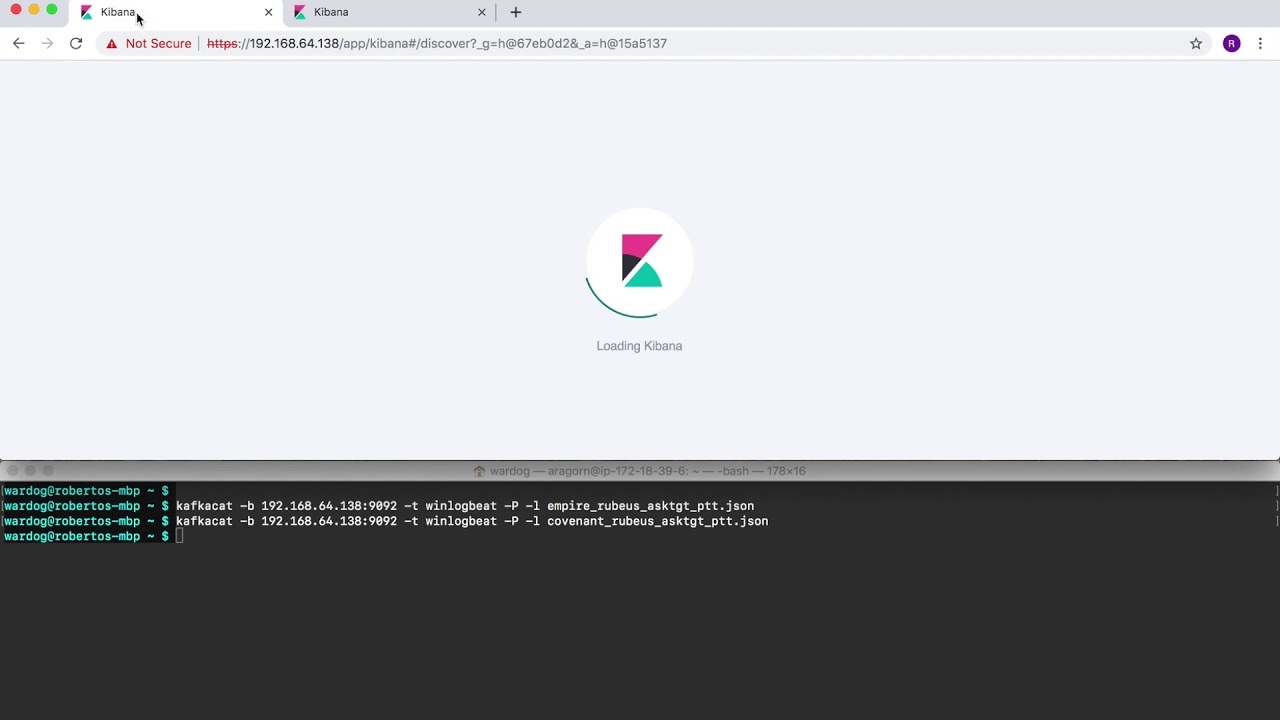Click the Loading Kibana text
The width and height of the screenshot is (1280, 720).
[639, 346]
